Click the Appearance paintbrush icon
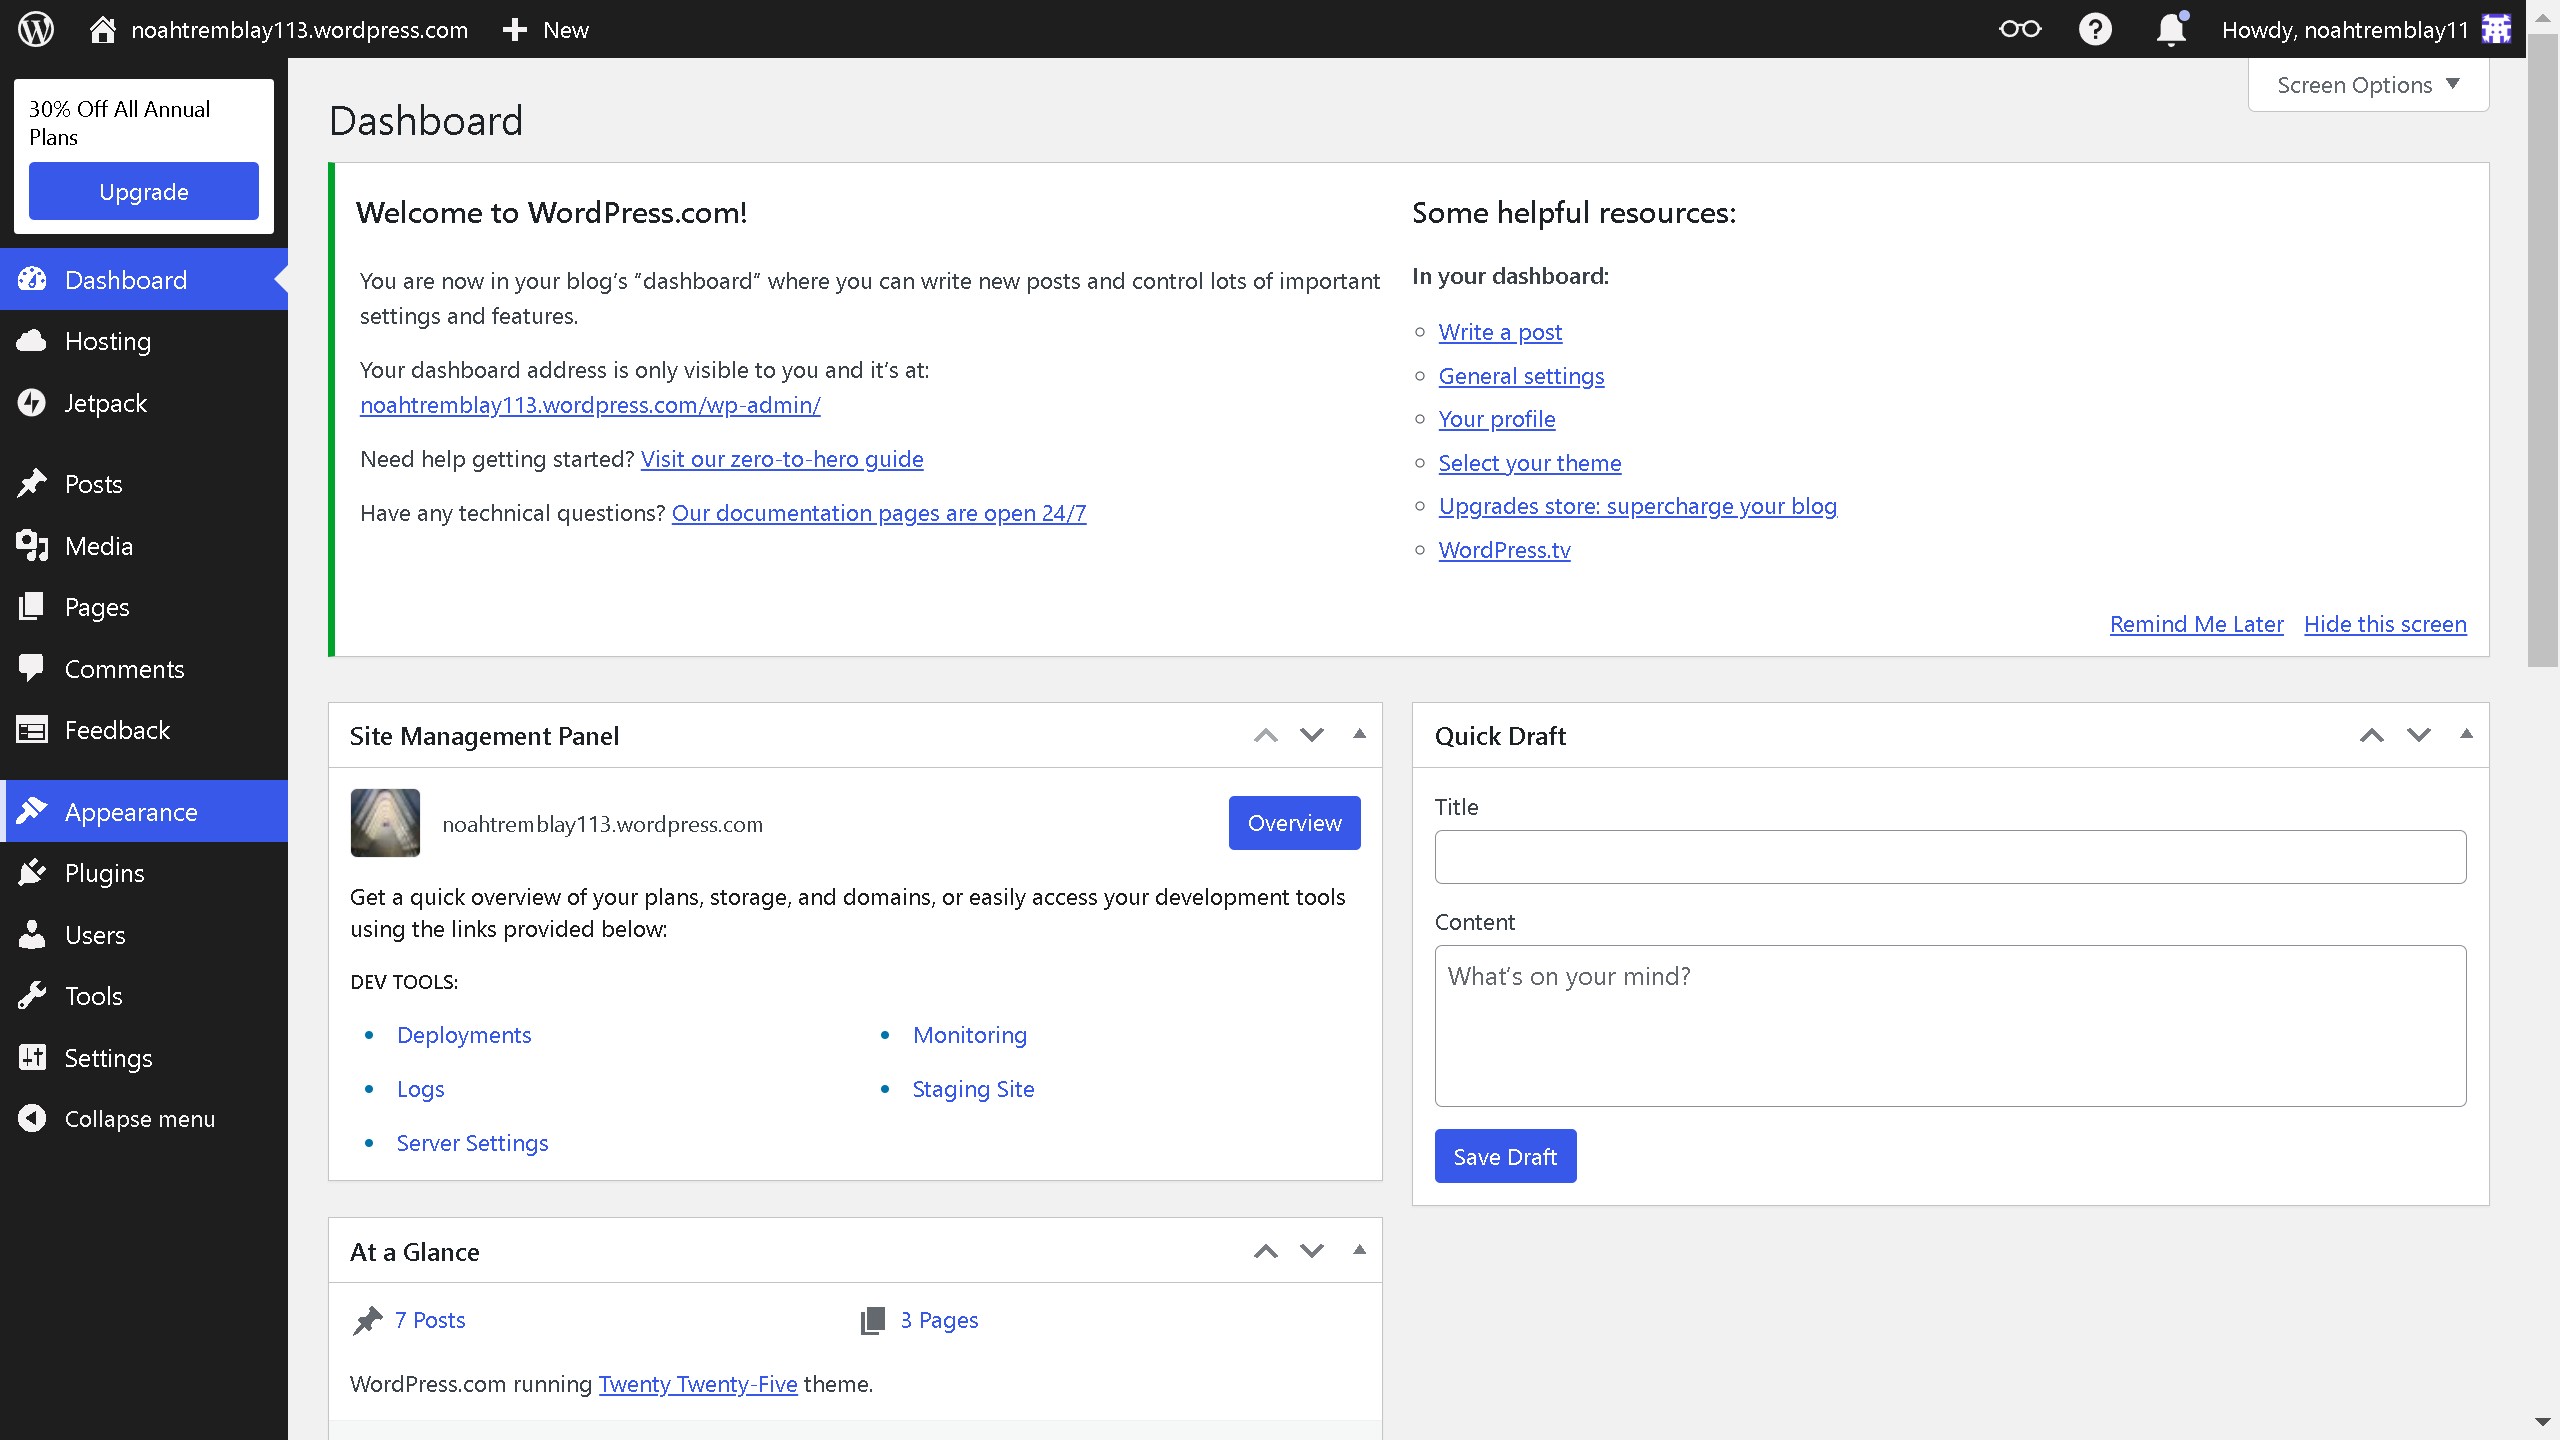 [32, 811]
